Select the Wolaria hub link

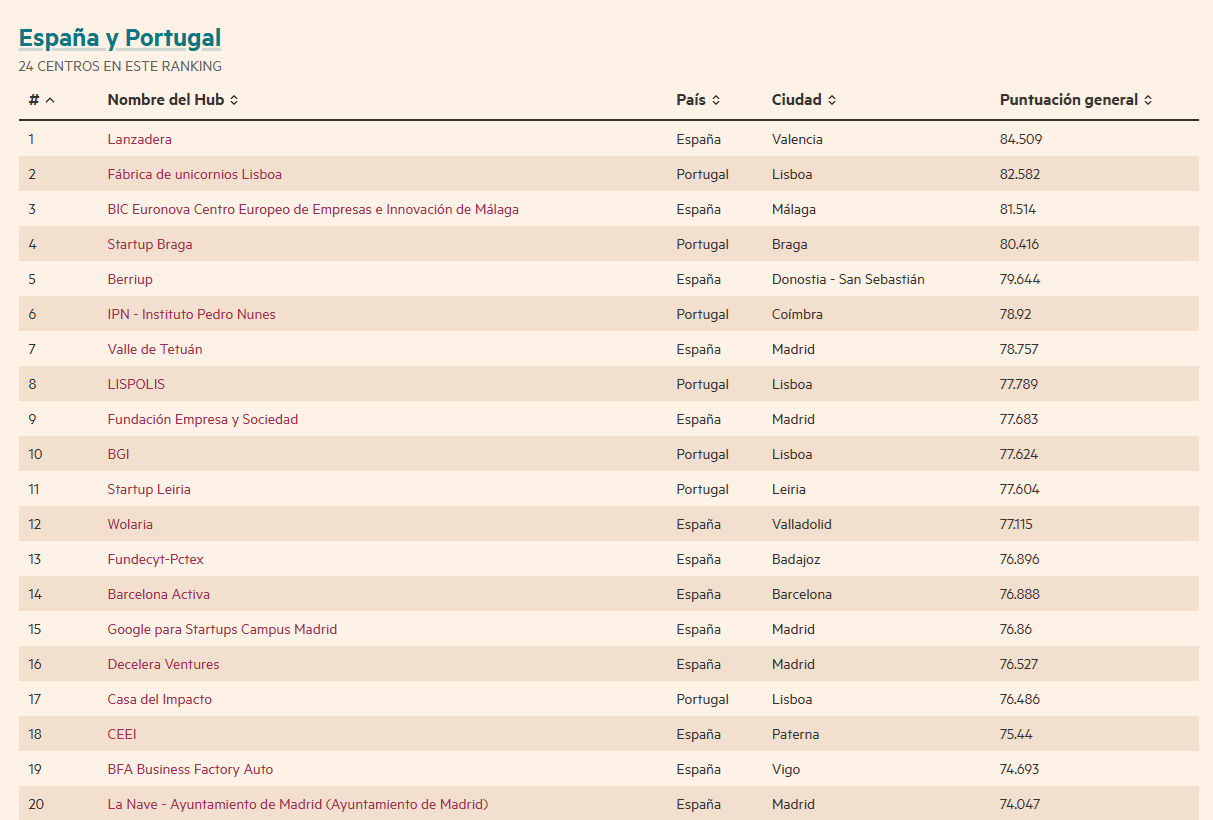130,524
